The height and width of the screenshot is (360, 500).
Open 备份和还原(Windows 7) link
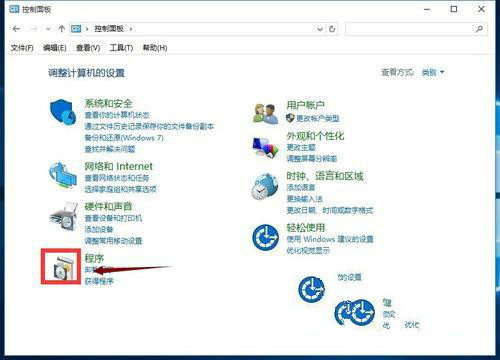tap(124, 138)
